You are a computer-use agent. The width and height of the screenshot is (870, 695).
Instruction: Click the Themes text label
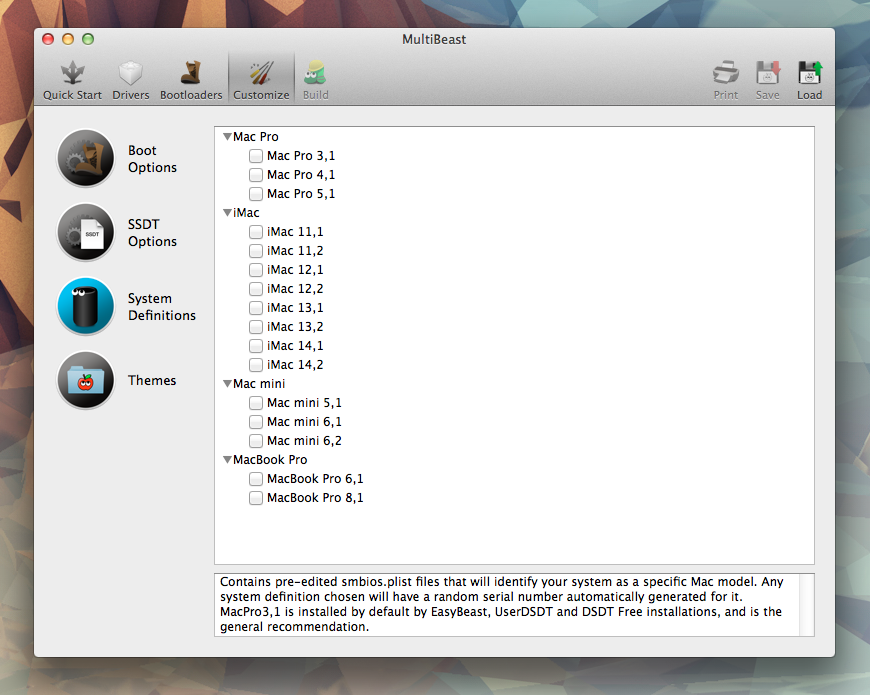(x=151, y=381)
